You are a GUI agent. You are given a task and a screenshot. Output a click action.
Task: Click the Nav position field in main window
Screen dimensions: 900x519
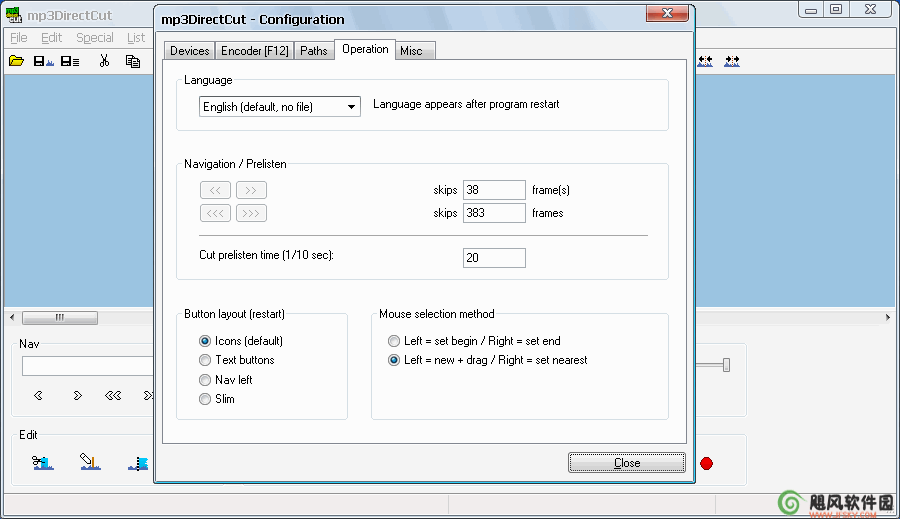(87, 366)
